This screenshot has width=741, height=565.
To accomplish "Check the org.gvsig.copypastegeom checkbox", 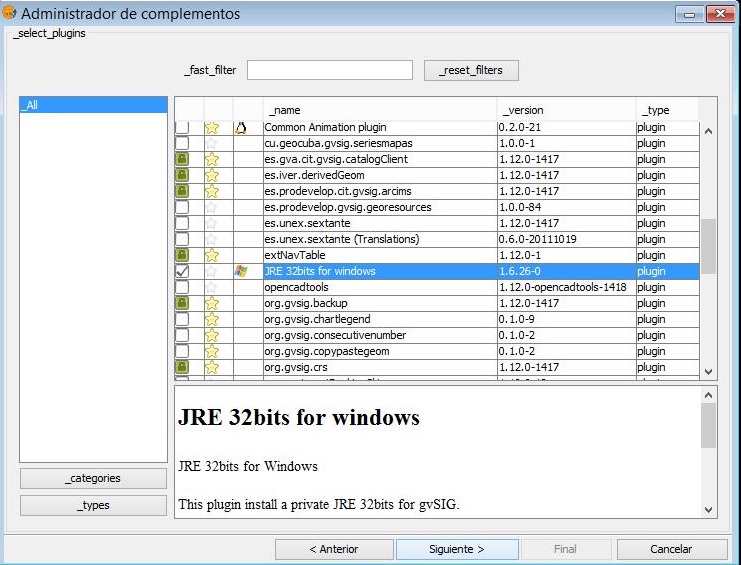I will click(x=182, y=351).
